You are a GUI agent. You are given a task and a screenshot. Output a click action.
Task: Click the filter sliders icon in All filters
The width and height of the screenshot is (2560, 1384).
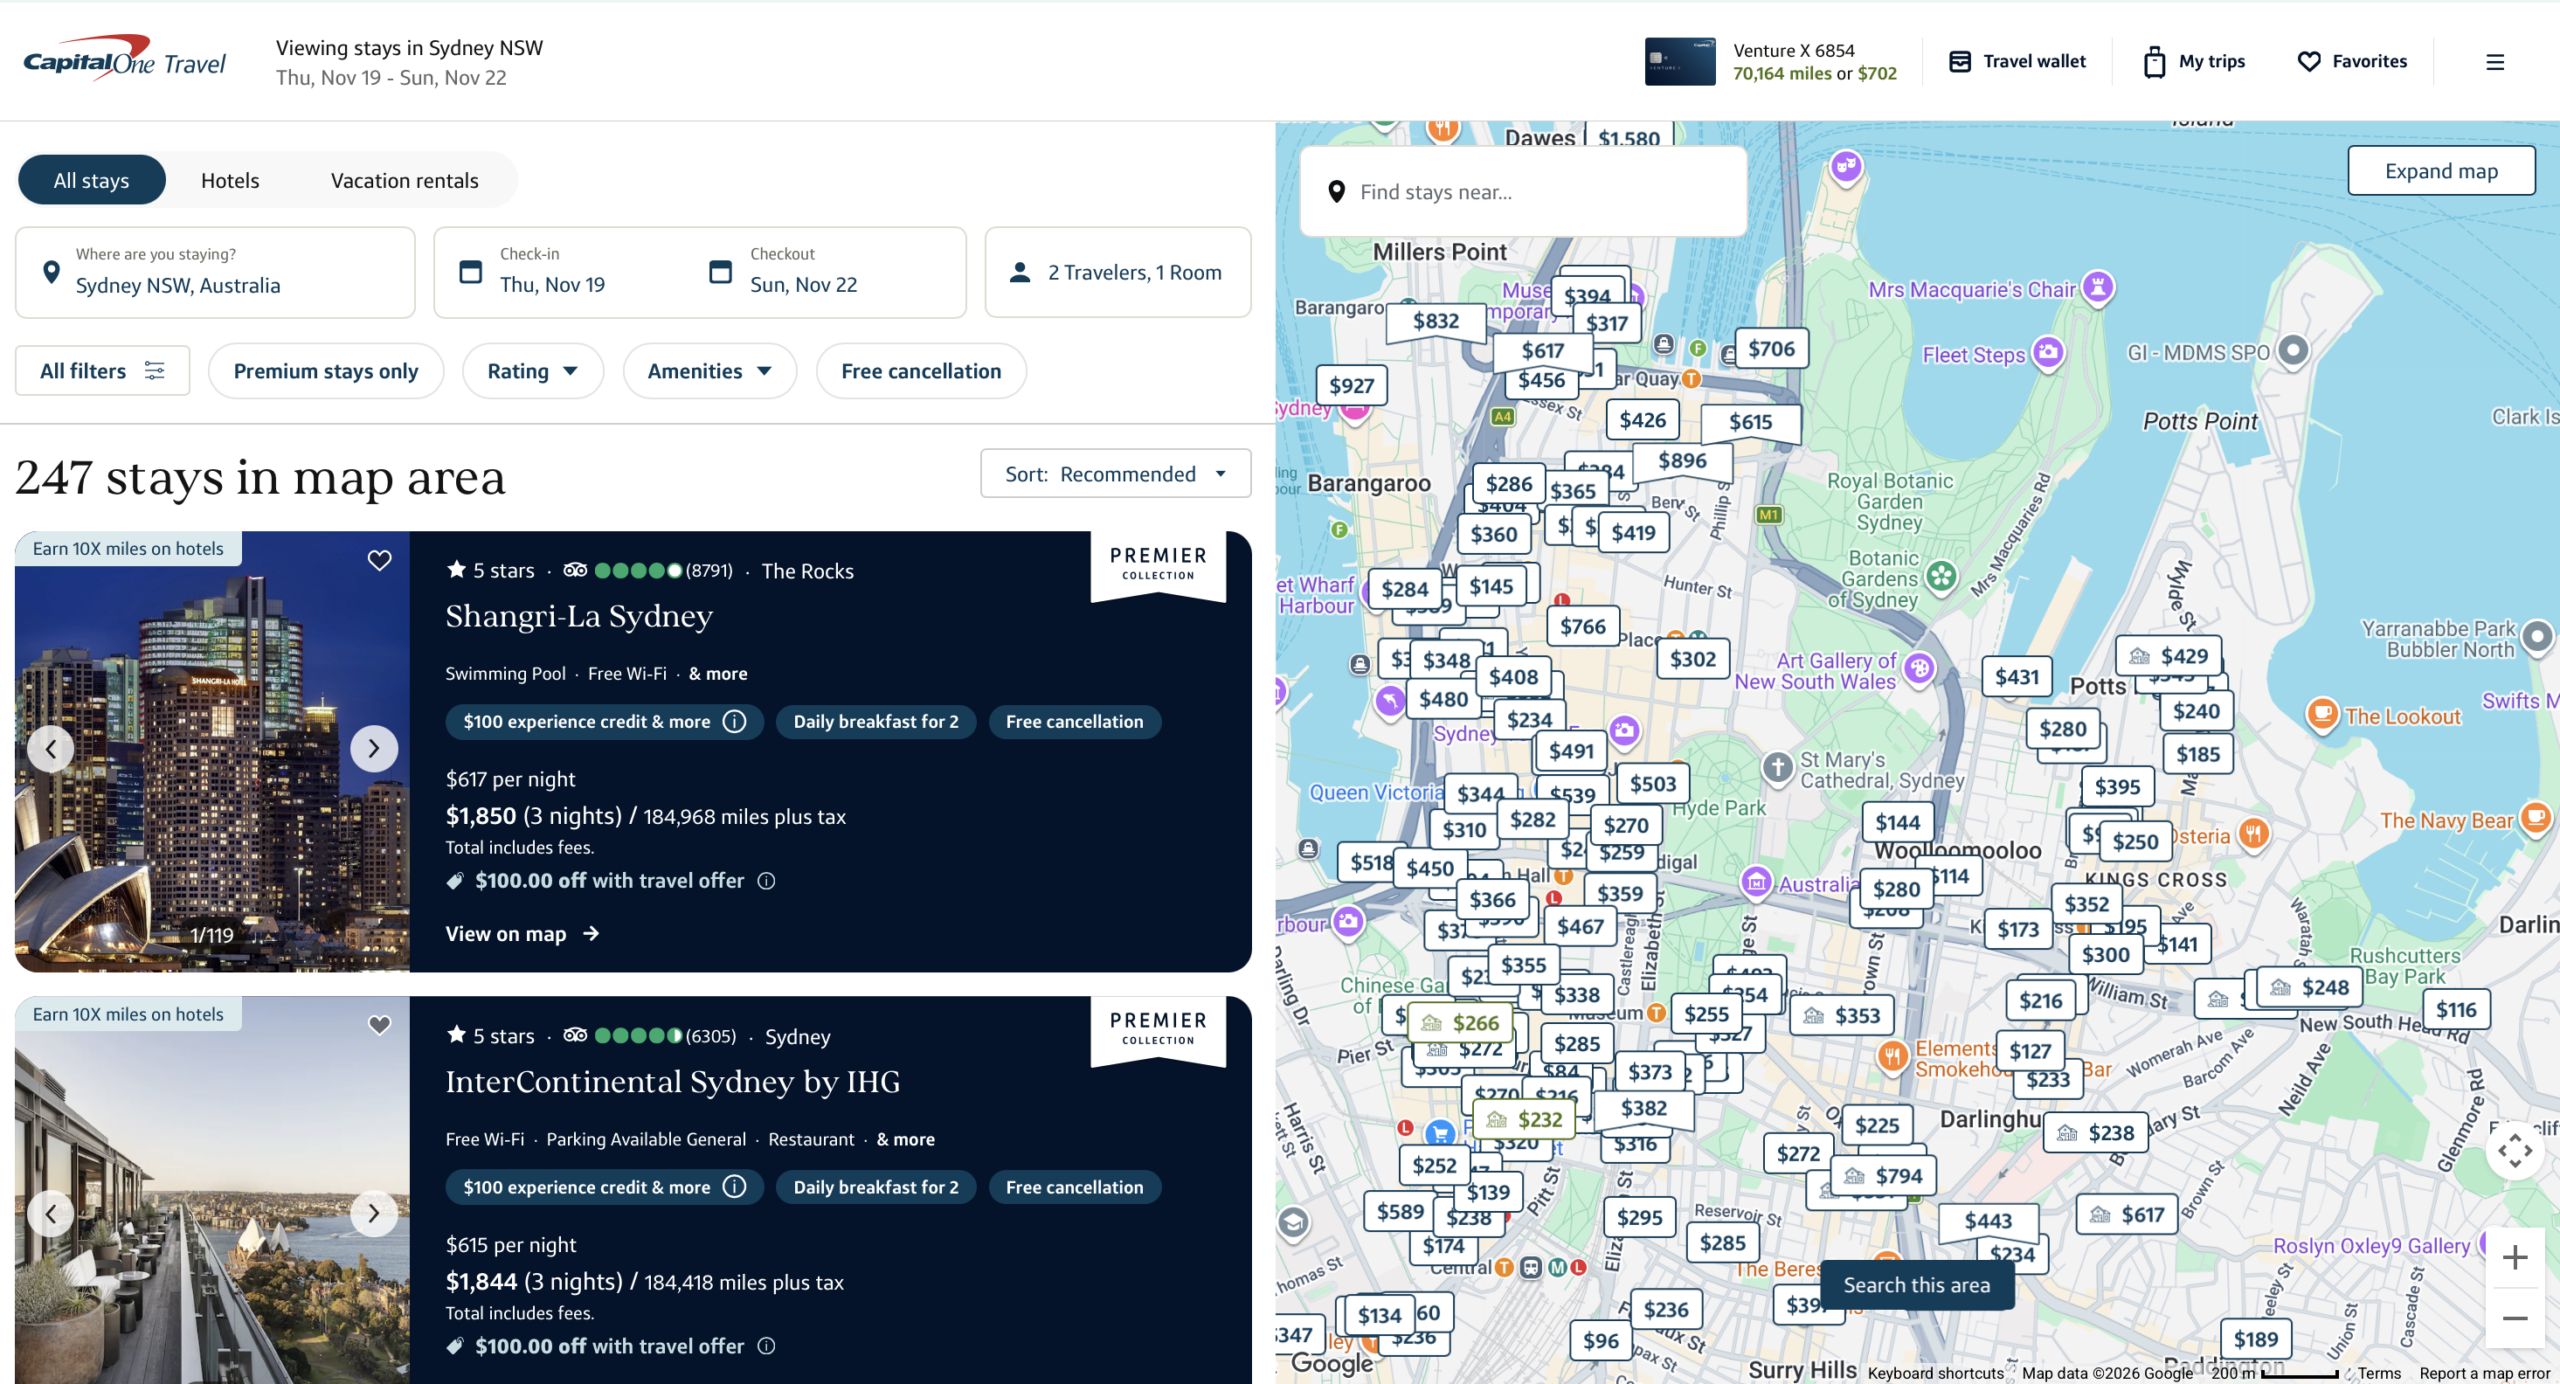click(155, 371)
